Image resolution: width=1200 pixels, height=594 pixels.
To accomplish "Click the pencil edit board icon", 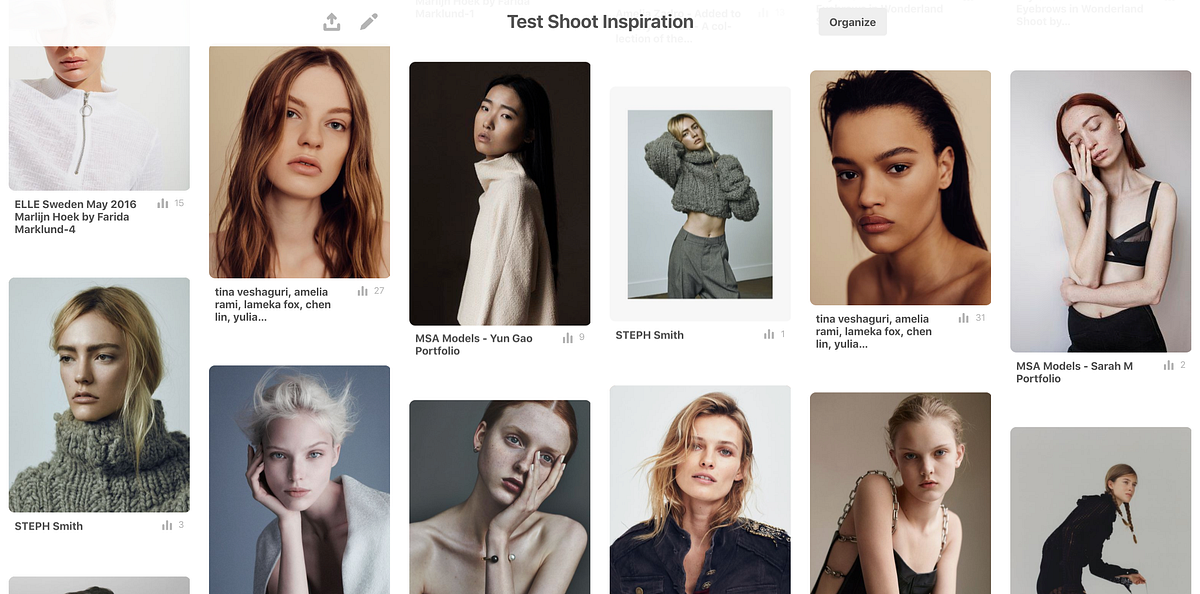I will 369,21.
